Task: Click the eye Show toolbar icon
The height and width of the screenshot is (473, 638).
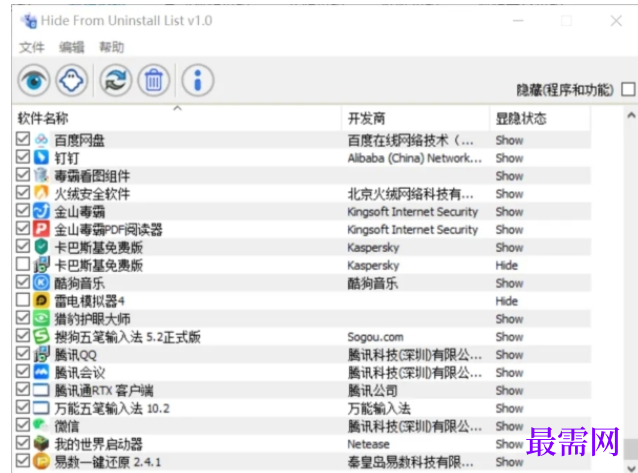Action: [34, 80]
